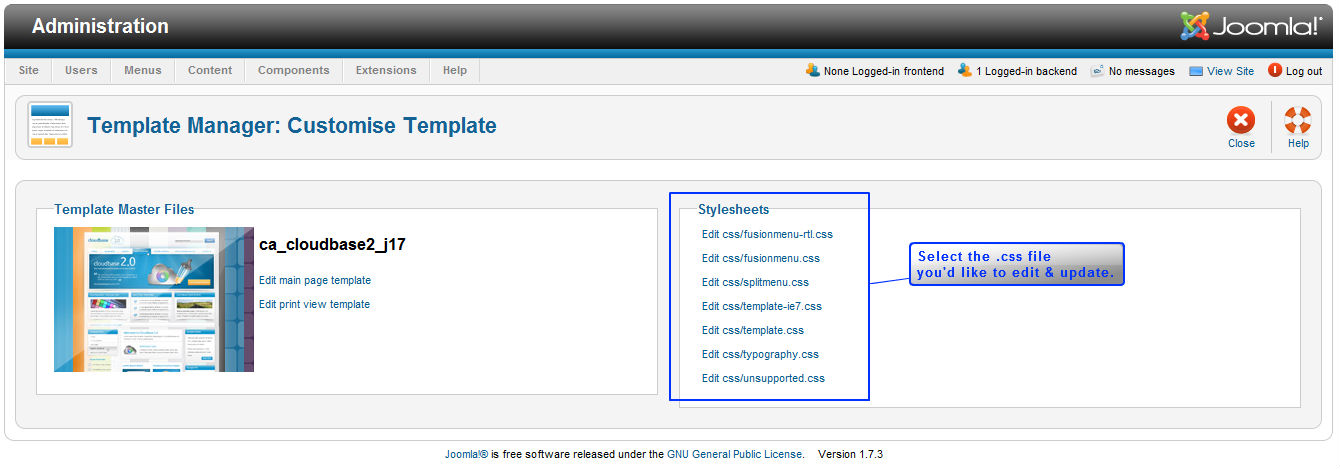Click the Joomla!® footer link
Viewport: 1340px width, 469px height.
pos(466,454)
